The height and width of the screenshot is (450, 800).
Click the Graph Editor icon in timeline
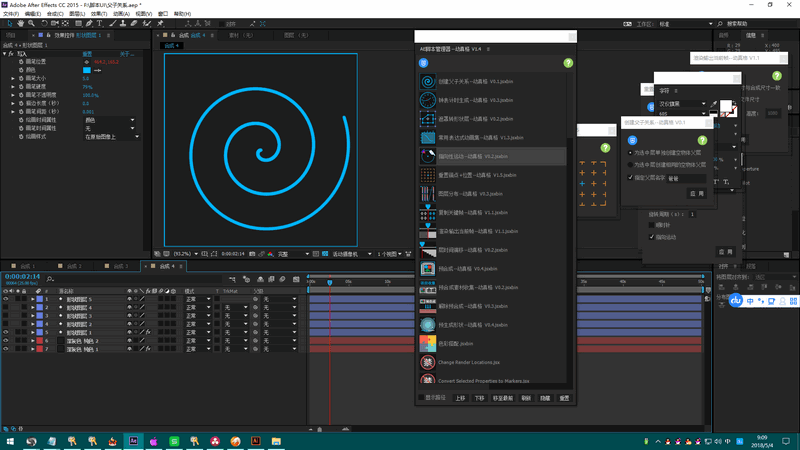(x=296, y=279)
